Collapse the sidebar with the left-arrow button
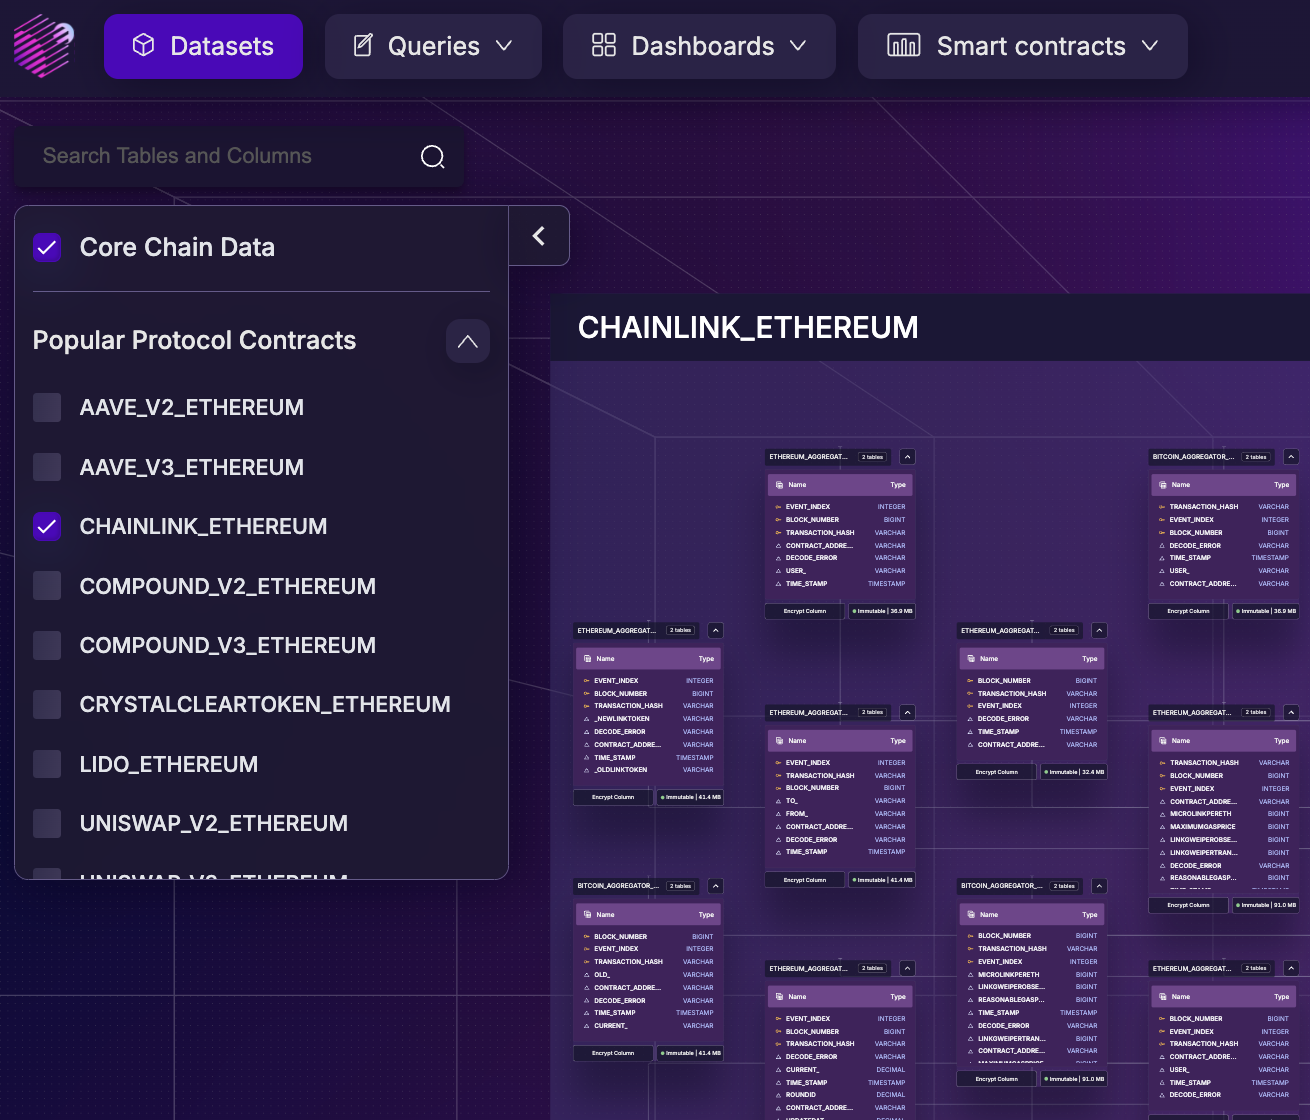Image resolution: width=1310 pixels, height=1120 pixels. (x=539, y=236)
